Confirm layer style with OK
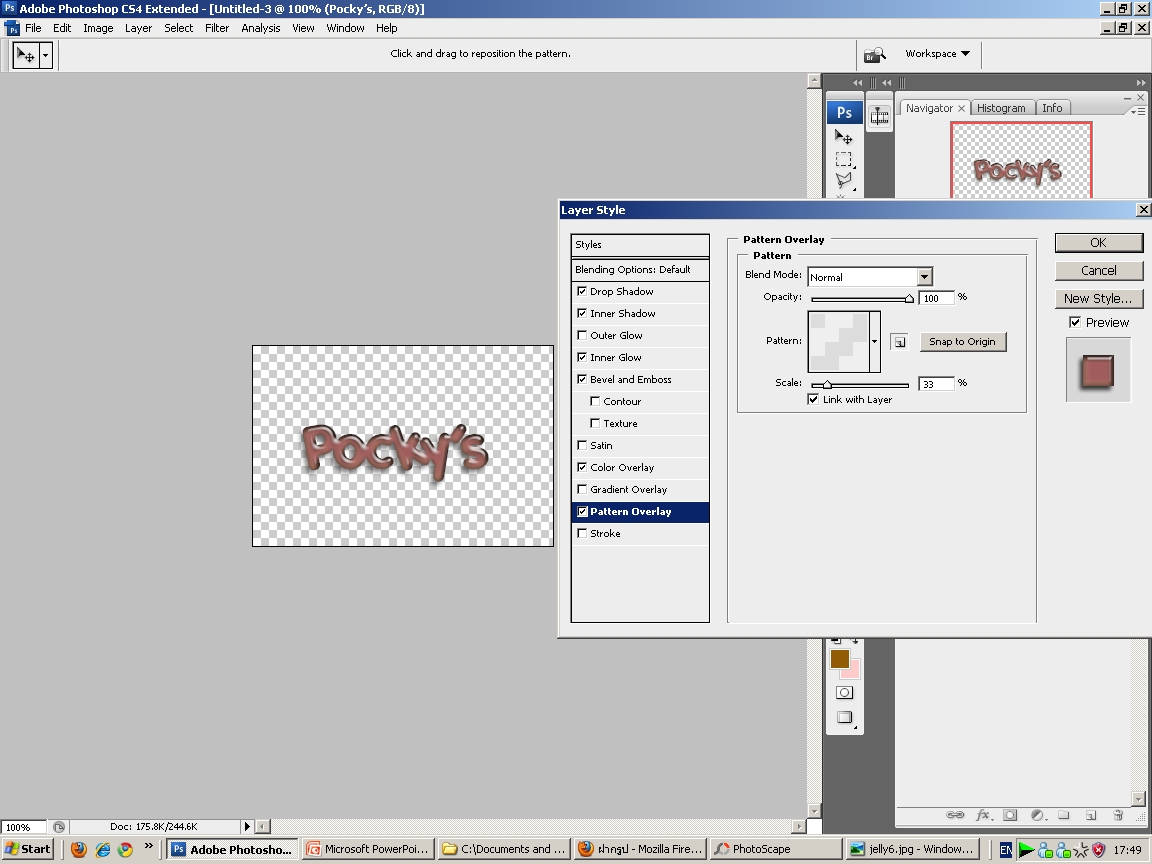This screenshot has width=1152, height=864. [x=1098, y=243]
